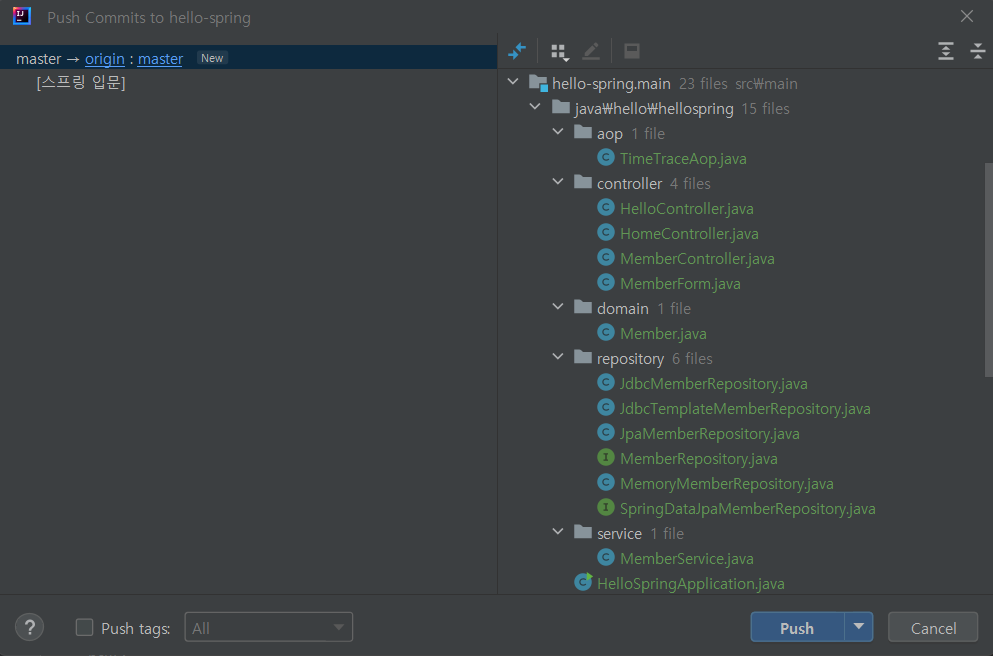Click the Show Diff icon in toolbar

(517, 51)
